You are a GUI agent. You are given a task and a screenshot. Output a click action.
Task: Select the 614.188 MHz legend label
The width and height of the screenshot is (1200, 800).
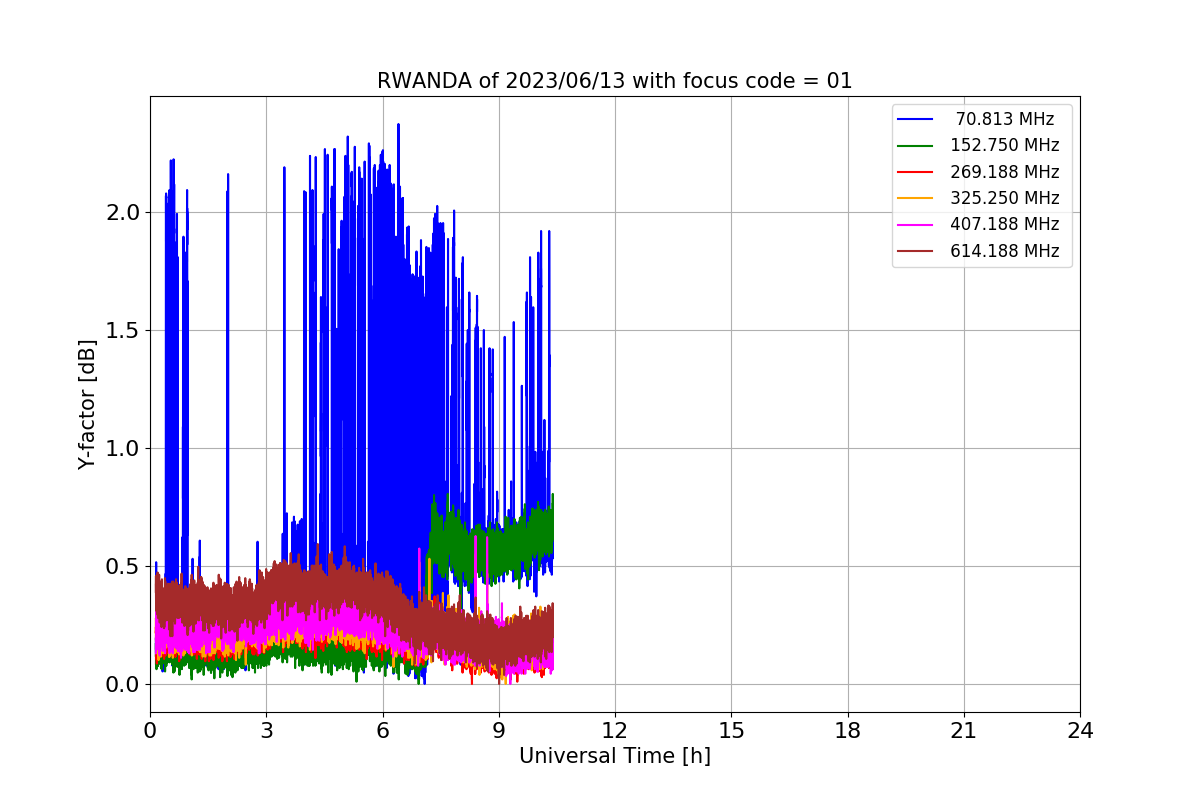pos(1005,251)
